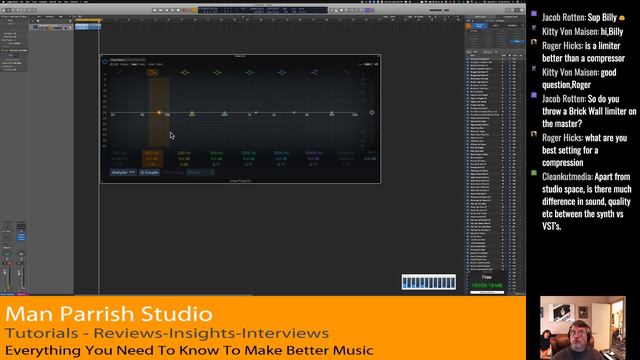Click the right channel strip volume fader

point(19,273)
